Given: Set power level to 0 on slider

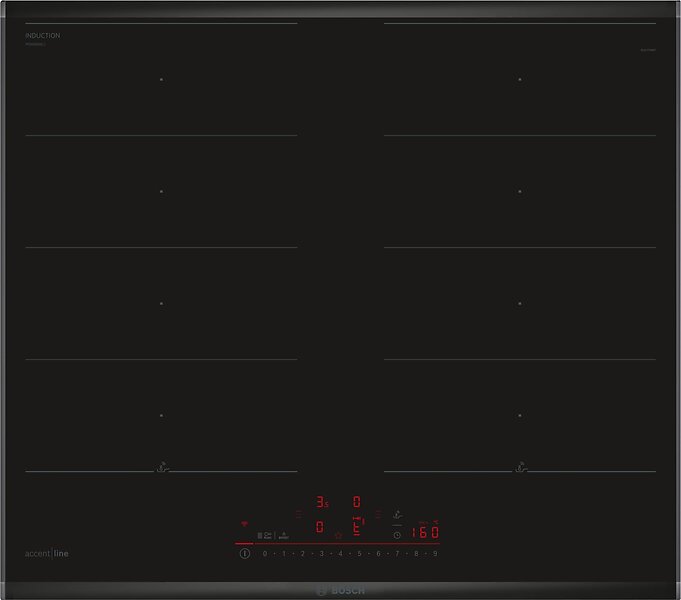Looking at the screenshot, I should pyautogui.click(x=264, y=553).
